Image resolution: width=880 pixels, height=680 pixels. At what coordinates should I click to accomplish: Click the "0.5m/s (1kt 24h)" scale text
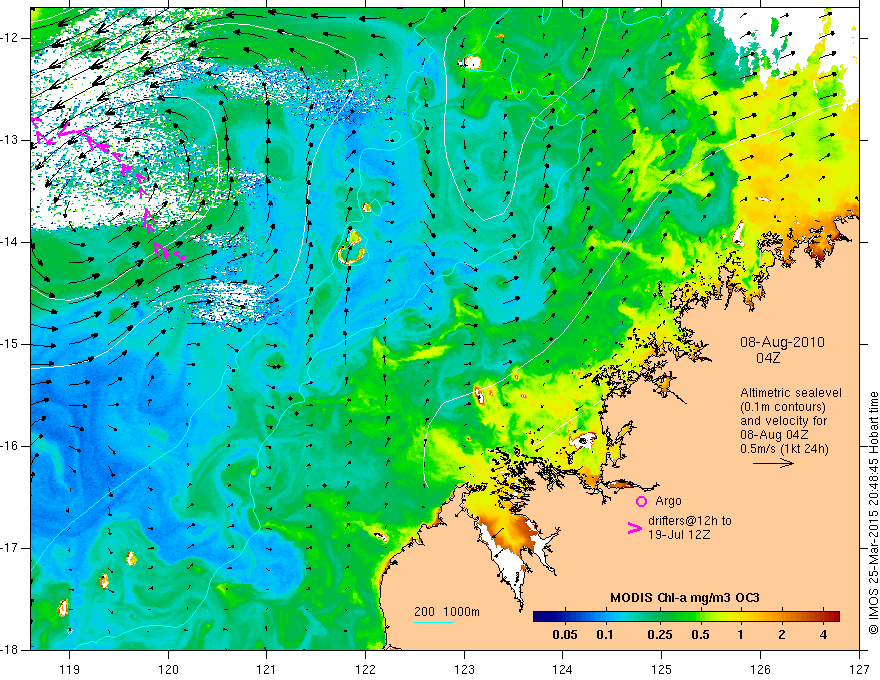784,449
